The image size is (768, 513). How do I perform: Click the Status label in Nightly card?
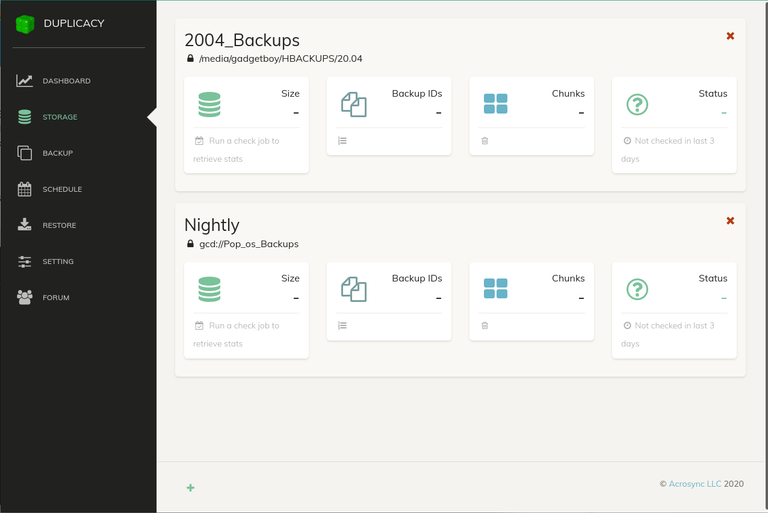pyautogui.click(x=713, y=278)
